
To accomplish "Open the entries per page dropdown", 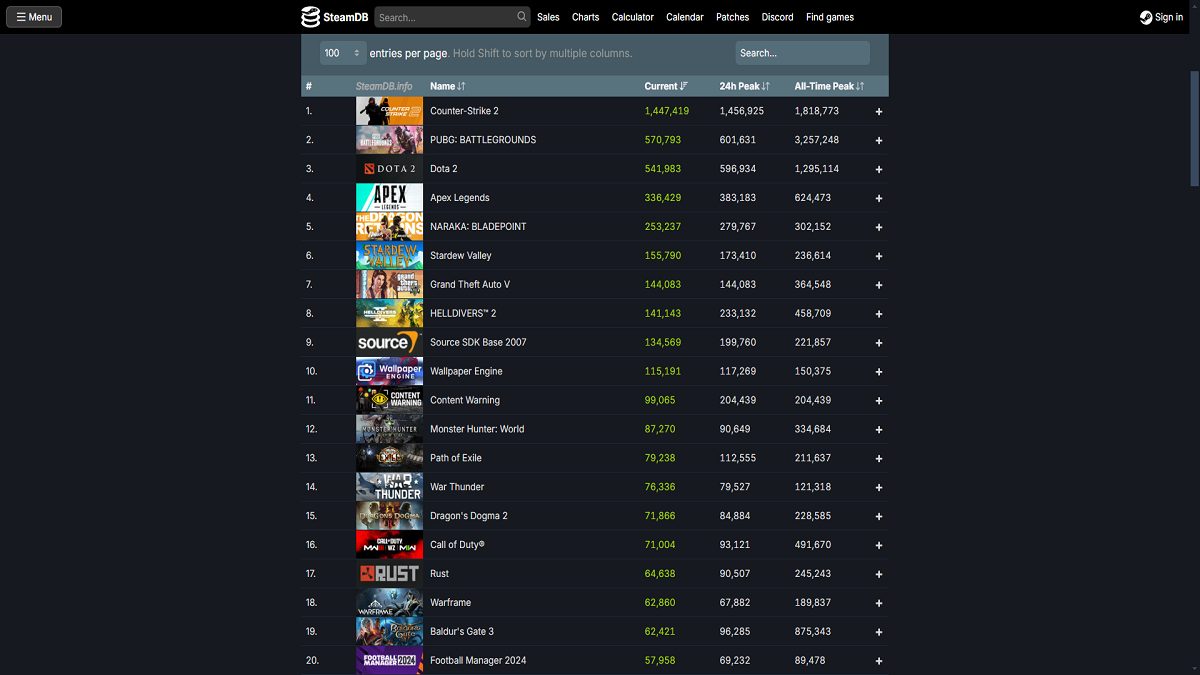I will (341, 53).
